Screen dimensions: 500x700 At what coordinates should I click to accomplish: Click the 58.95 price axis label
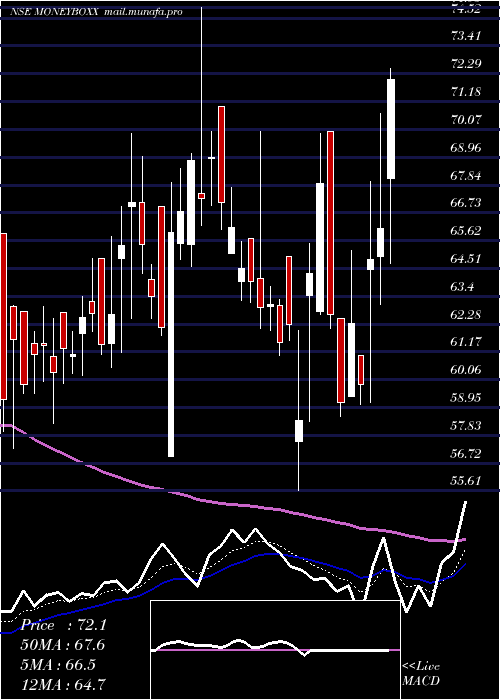[466, 398]
